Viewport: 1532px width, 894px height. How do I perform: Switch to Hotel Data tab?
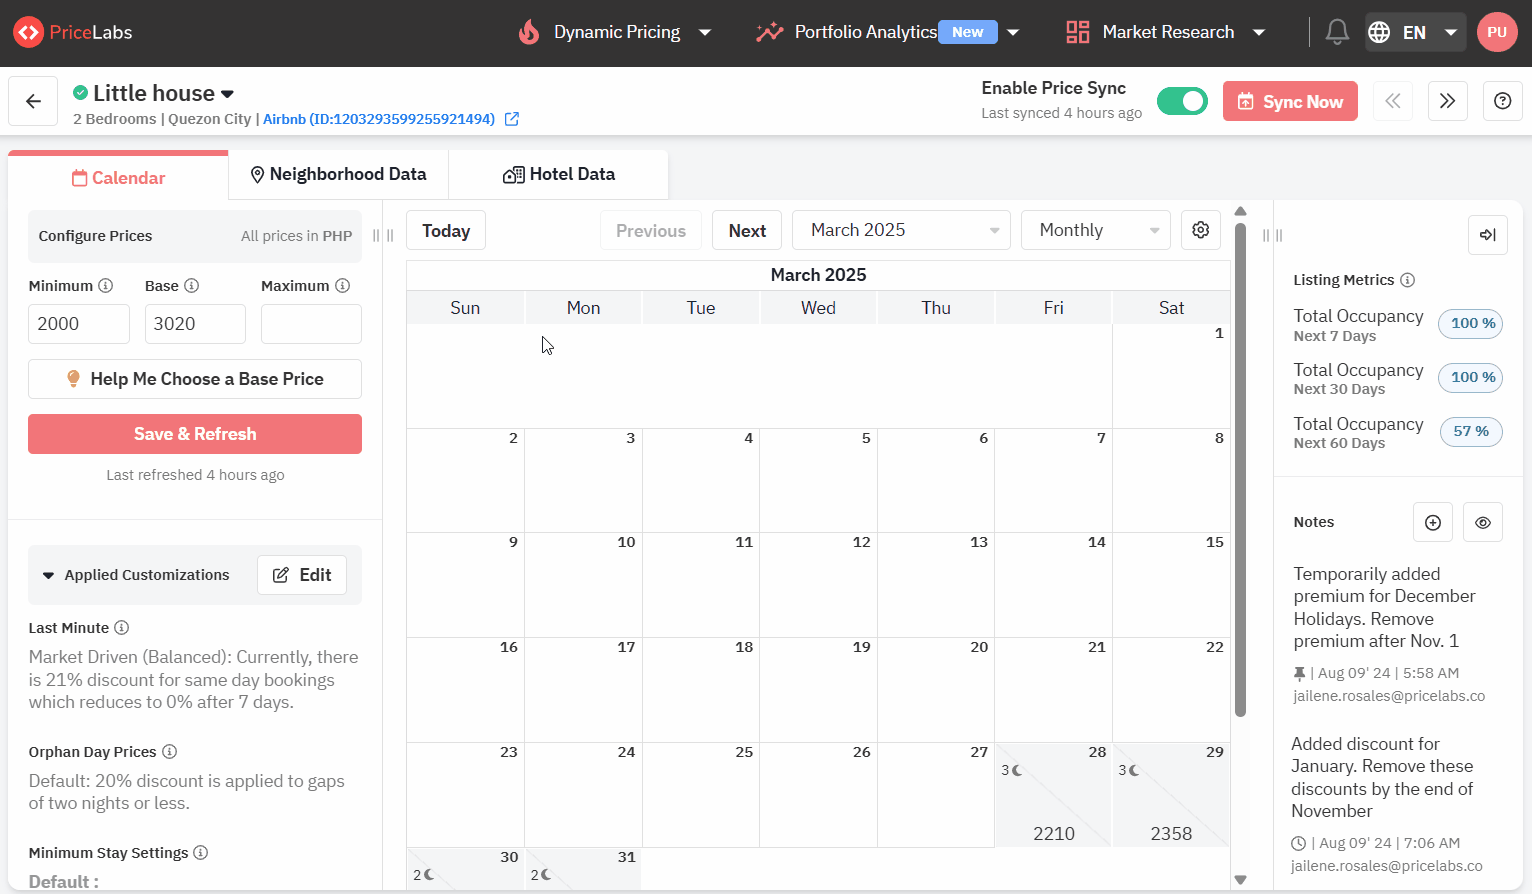pyautogui.click(x=558, y=174)
